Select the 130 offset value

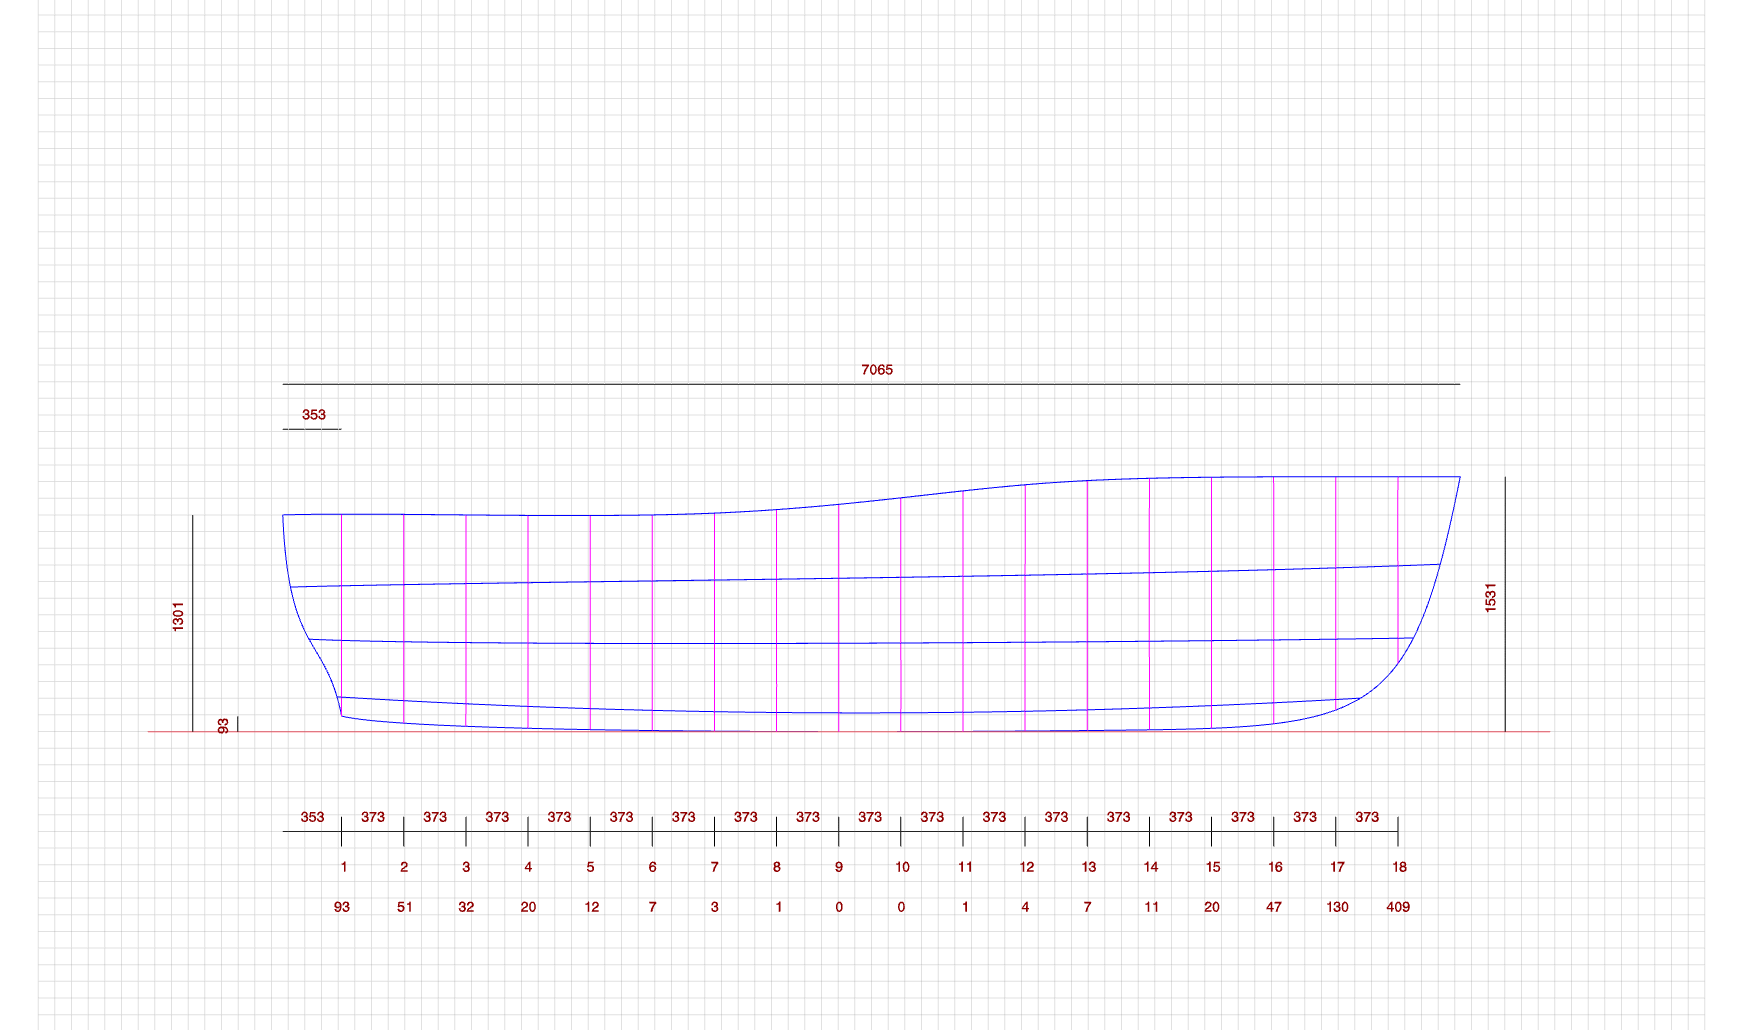(x=1337, y=907)
